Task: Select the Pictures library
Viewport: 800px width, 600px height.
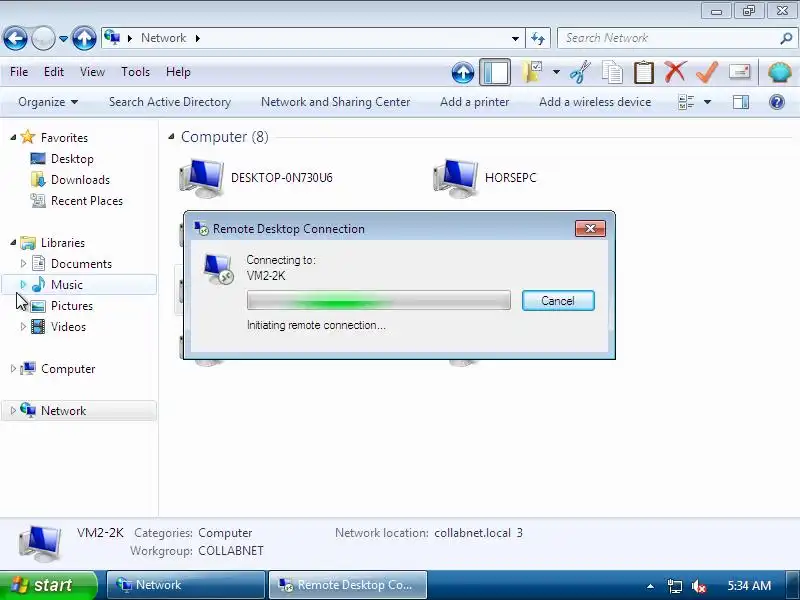Action: (x=72, y=306)
